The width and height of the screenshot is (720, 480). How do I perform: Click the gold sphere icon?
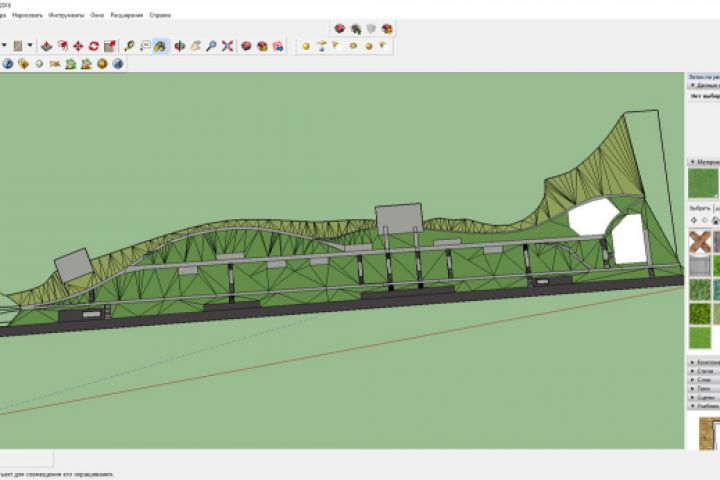click(x=102, y=64)
